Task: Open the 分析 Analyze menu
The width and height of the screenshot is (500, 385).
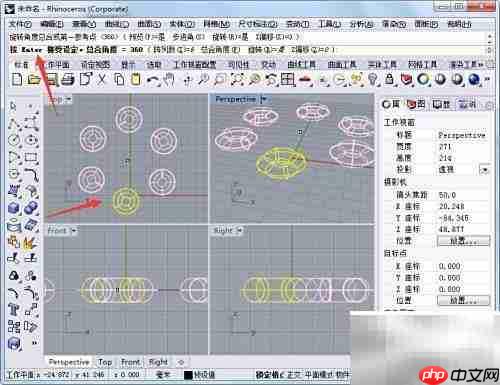Action: tap(361, 24)
